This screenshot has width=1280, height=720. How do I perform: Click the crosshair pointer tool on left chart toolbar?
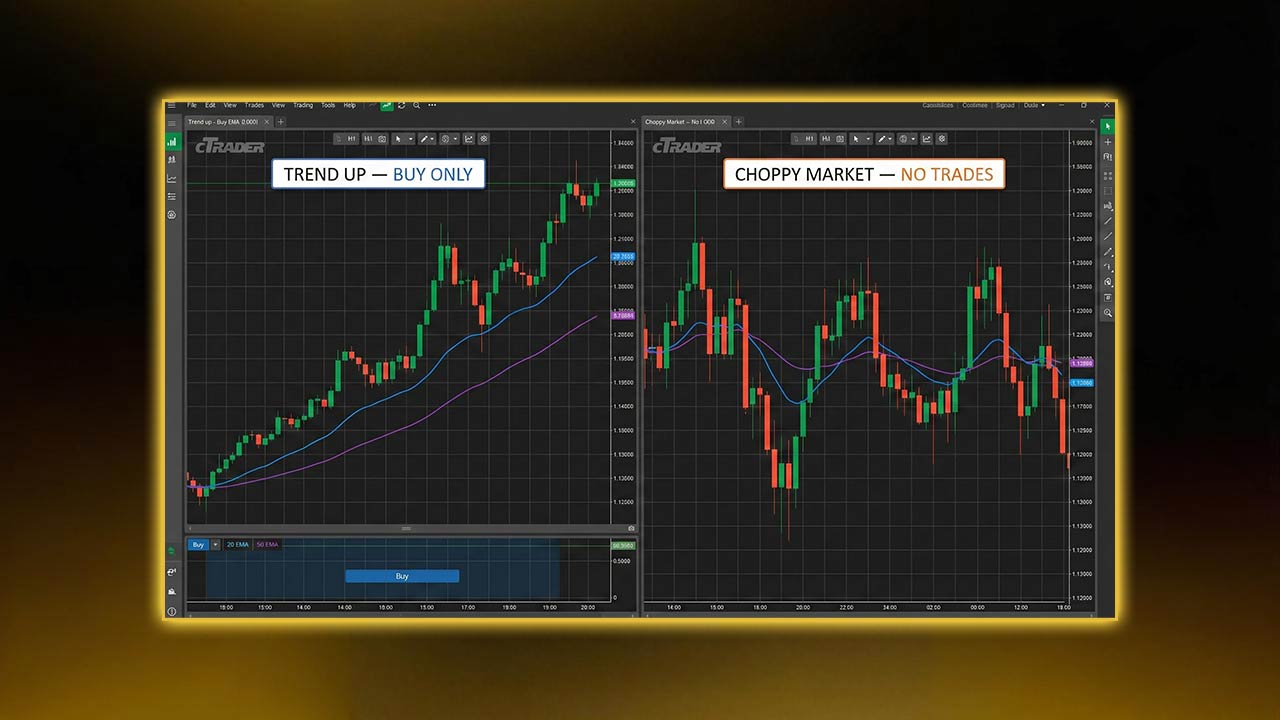click(x=398, y=139)
